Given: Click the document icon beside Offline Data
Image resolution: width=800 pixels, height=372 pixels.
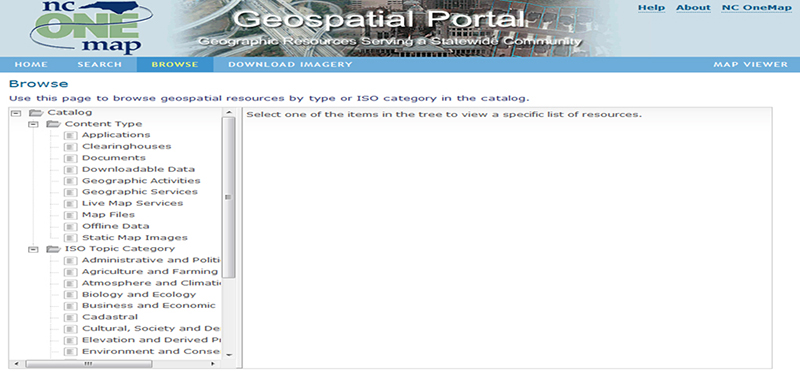Looking at the screenshot, I should [x=71, y=227].
